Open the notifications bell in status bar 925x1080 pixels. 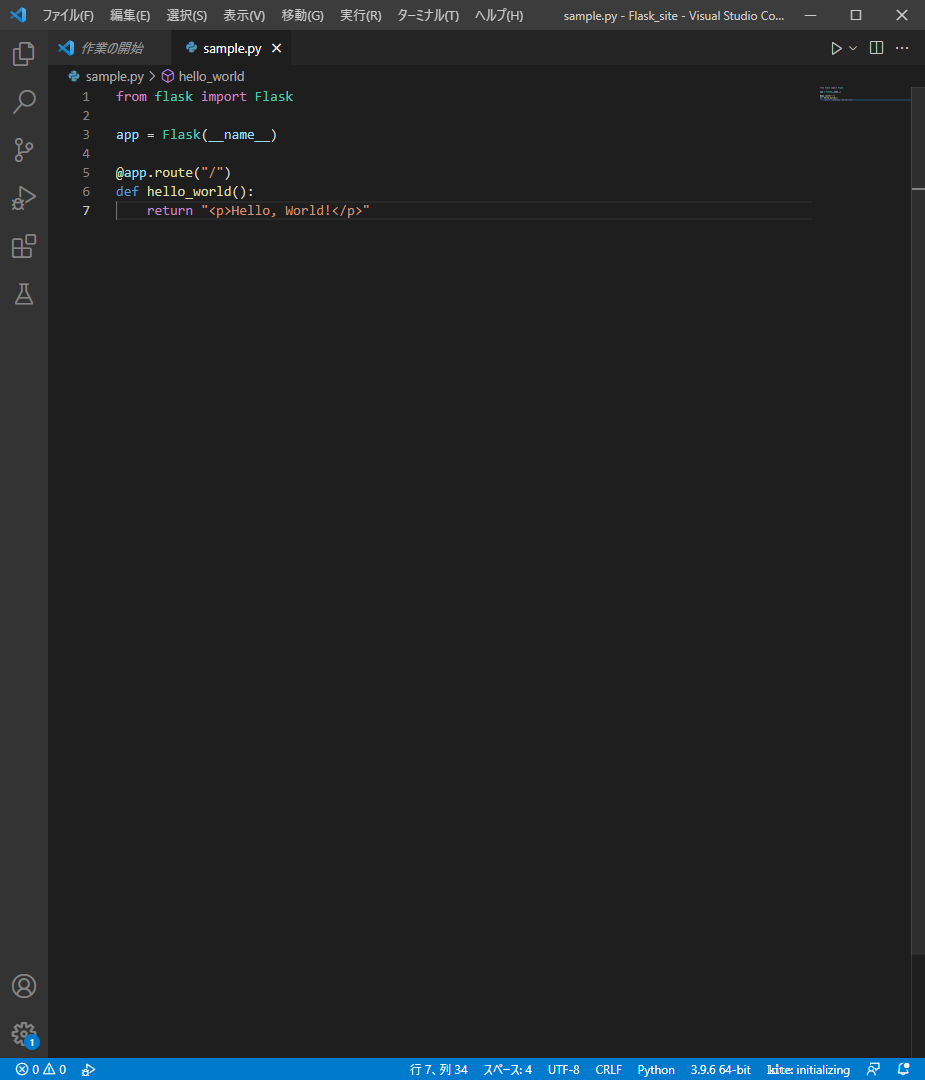click(904, 1069)
